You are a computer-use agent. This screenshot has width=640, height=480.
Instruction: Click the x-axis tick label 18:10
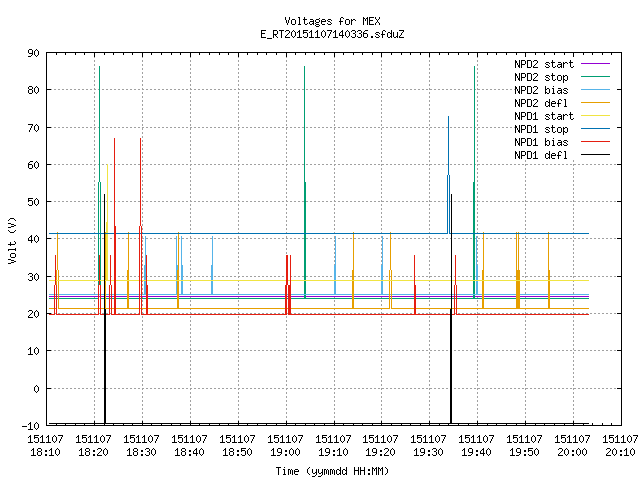[45, 452]
